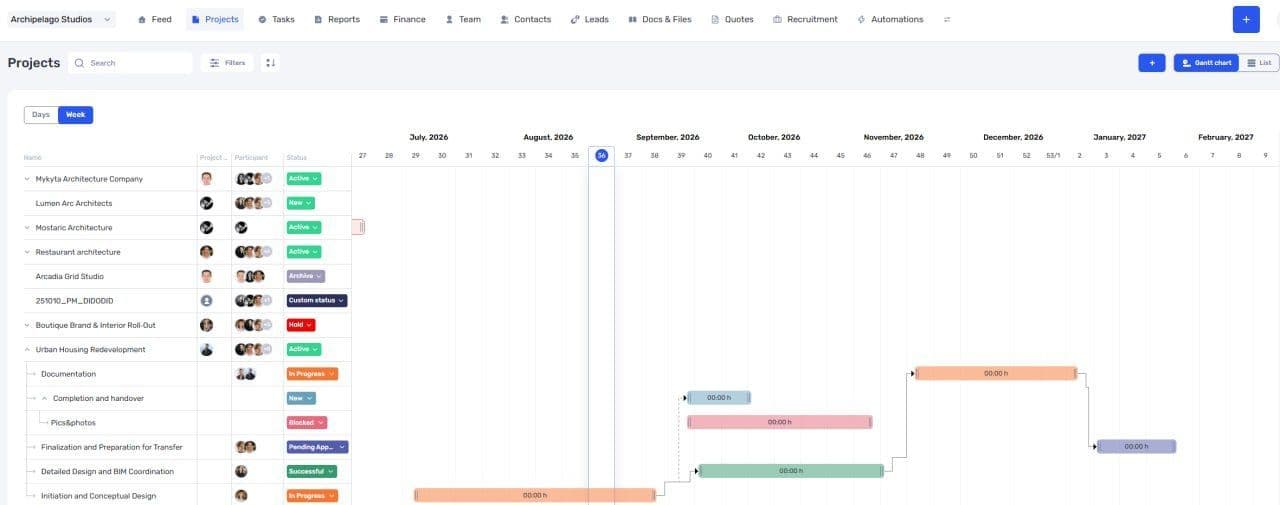Open In Progress status for Documentation

(x=312, y=374)
